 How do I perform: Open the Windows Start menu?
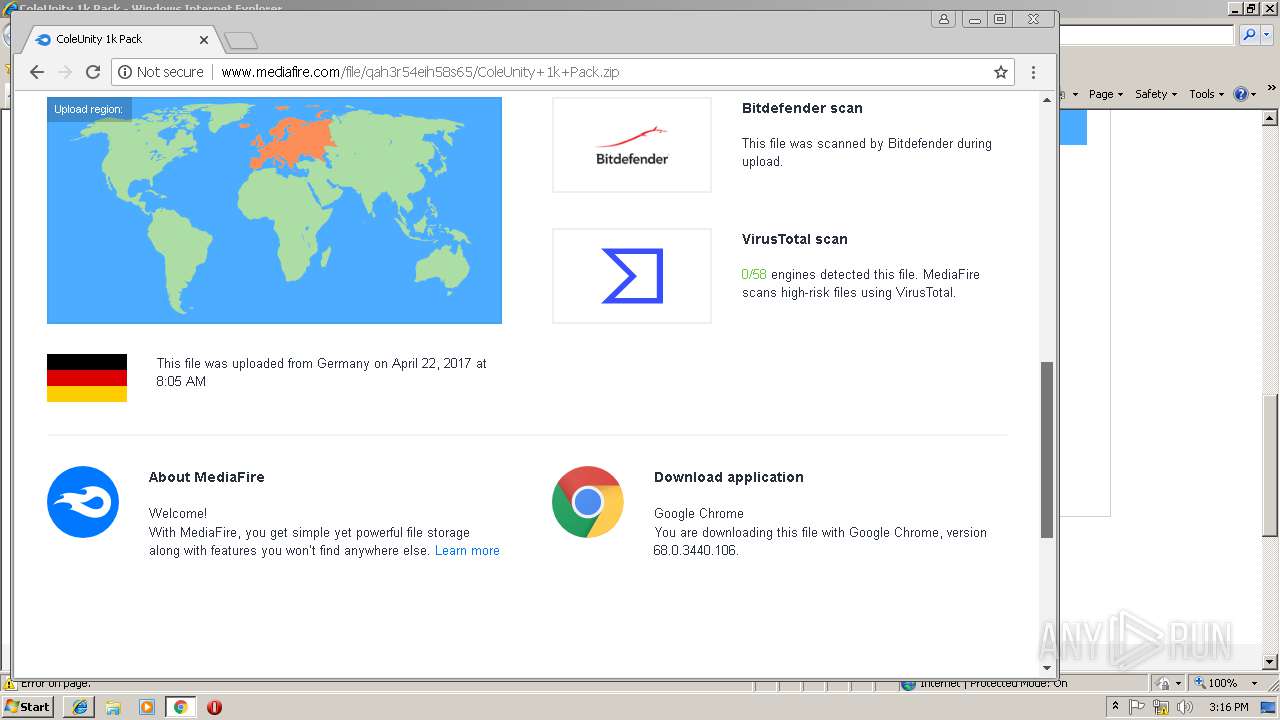(x=28, y=706)
